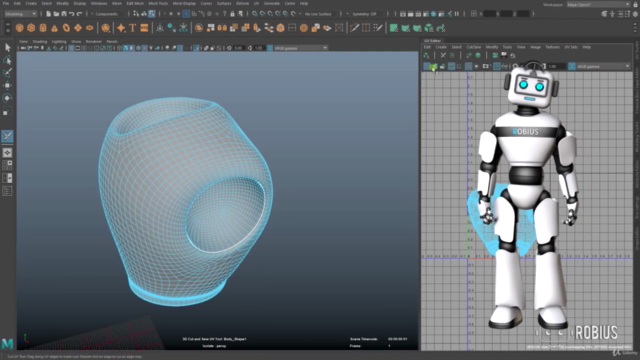Viewport: 640px width, 360px height.
Task: Select the UV Editor tab
Action: tap(432, 41)
